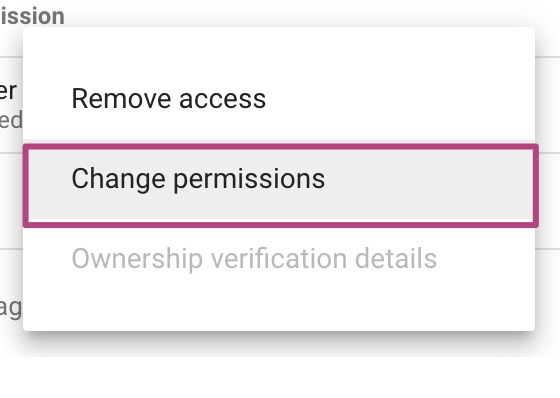Click the word 'permissions' in the highlighted entry
560x398 pixels.
249,180
